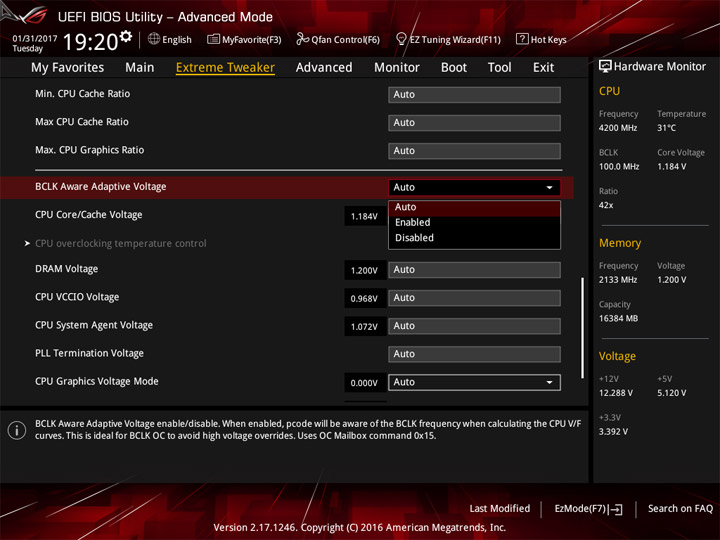
Task: Collapse the BCLK Aware Adaptive Voltage dropdown arrow
Action: point(549,187)
